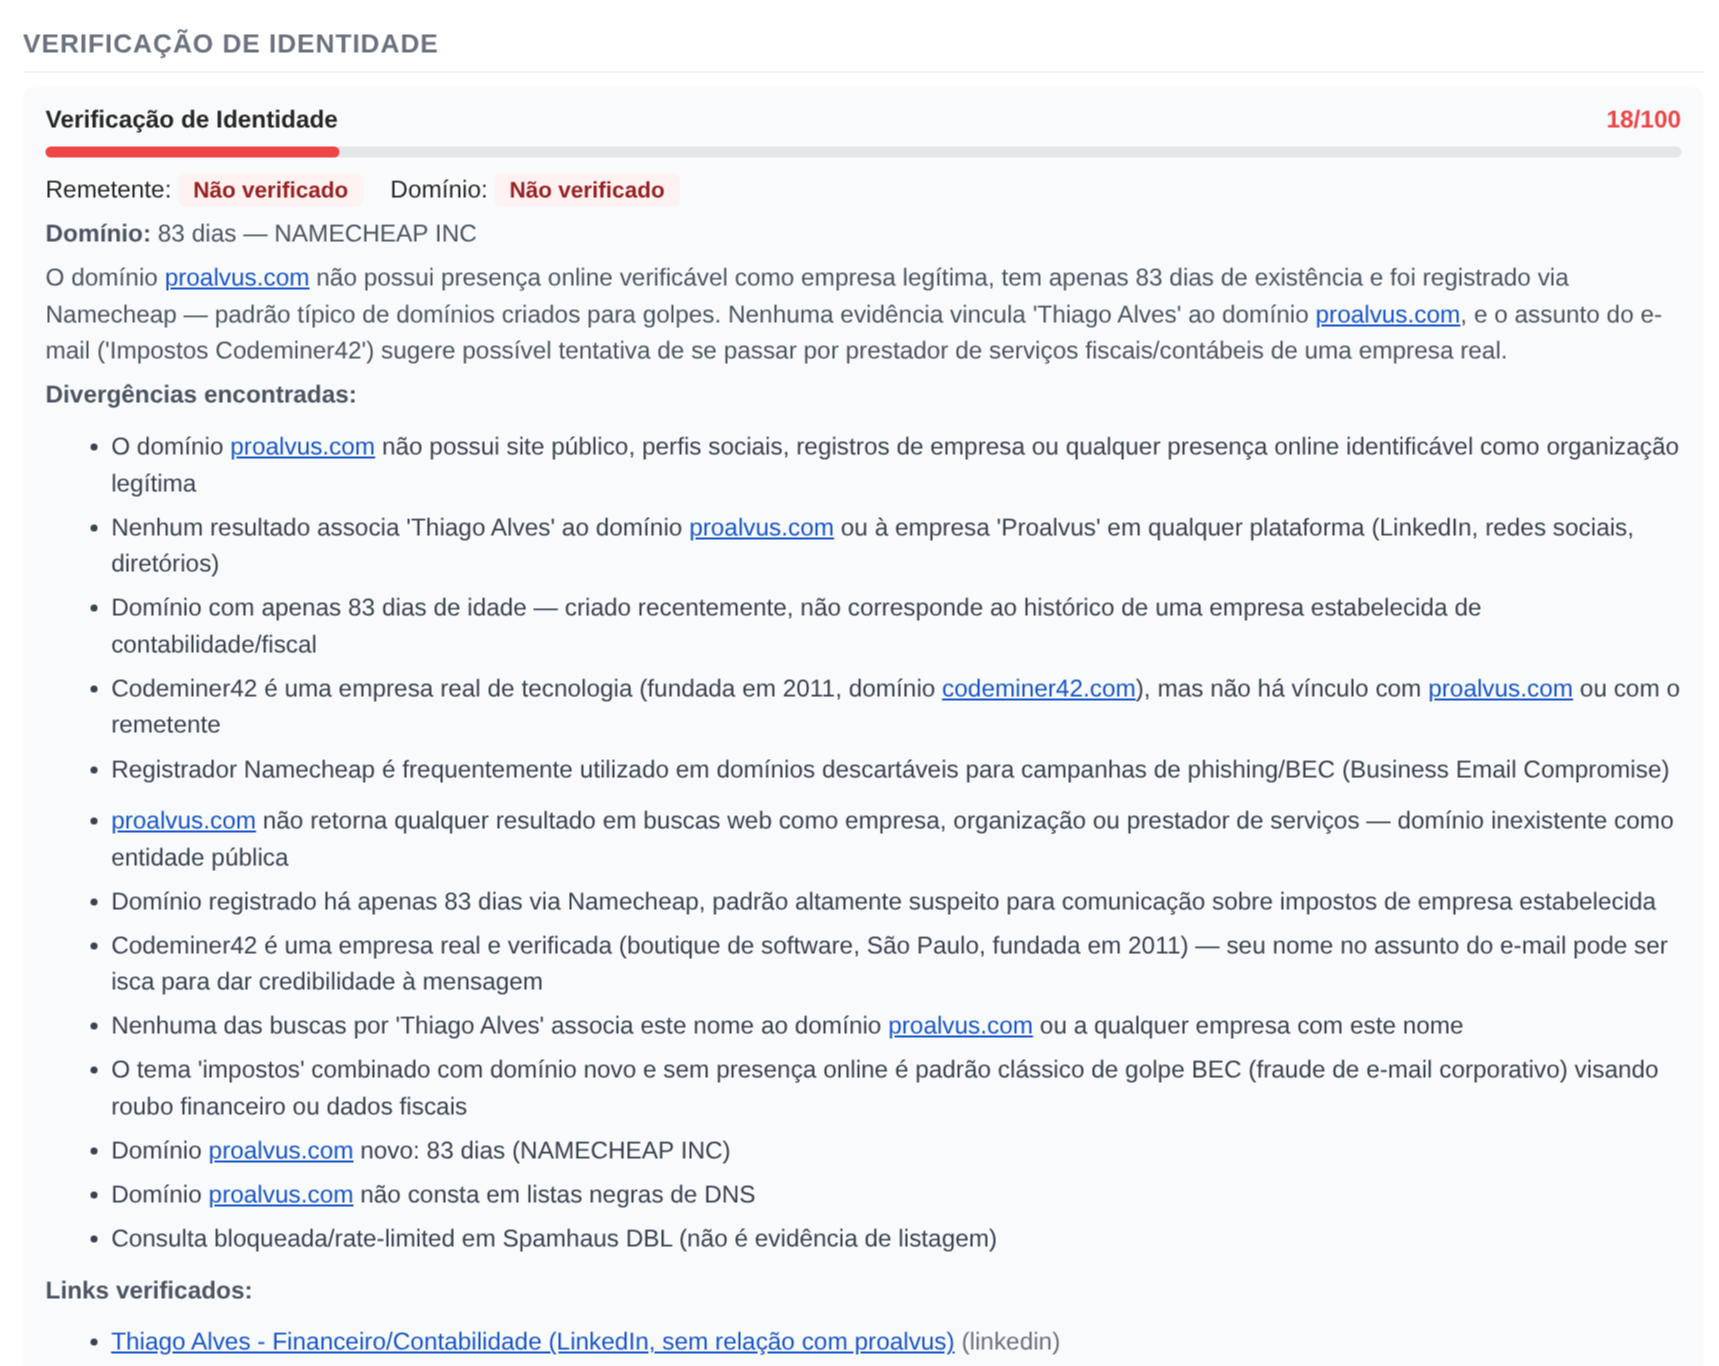This screenshot has height=1366, width=1719.
Task: Open proalvus.com in the first bullet point
Action: (x=302, y=446)
